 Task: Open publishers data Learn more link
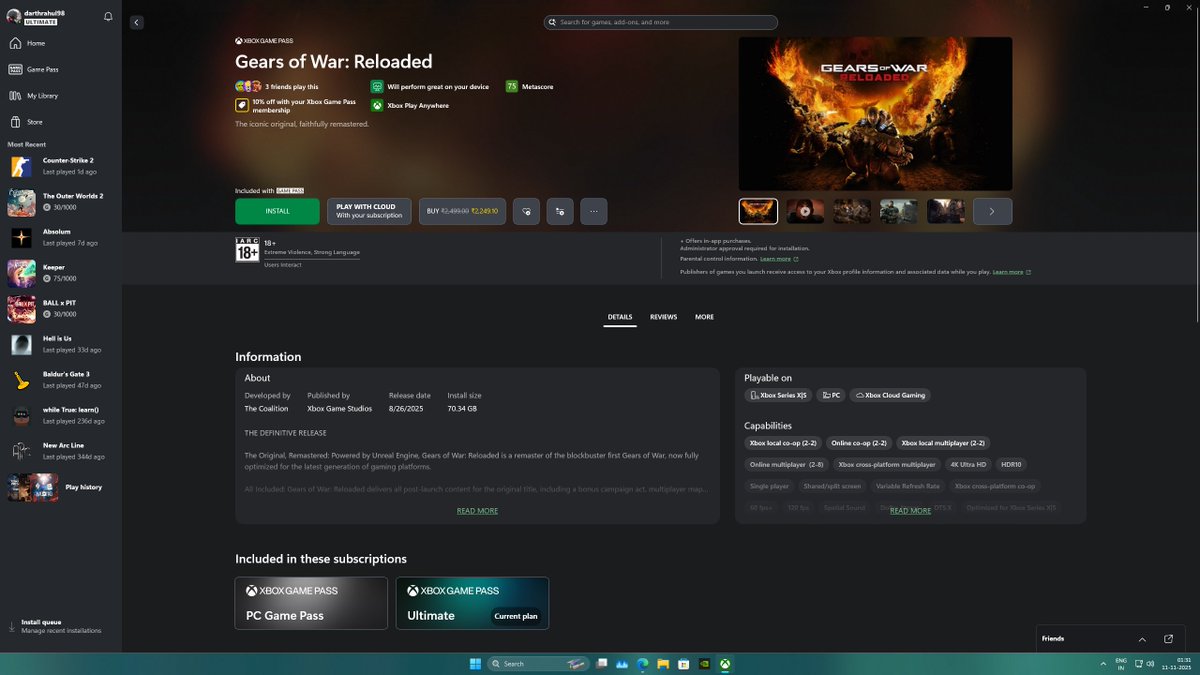[1012, 272]
